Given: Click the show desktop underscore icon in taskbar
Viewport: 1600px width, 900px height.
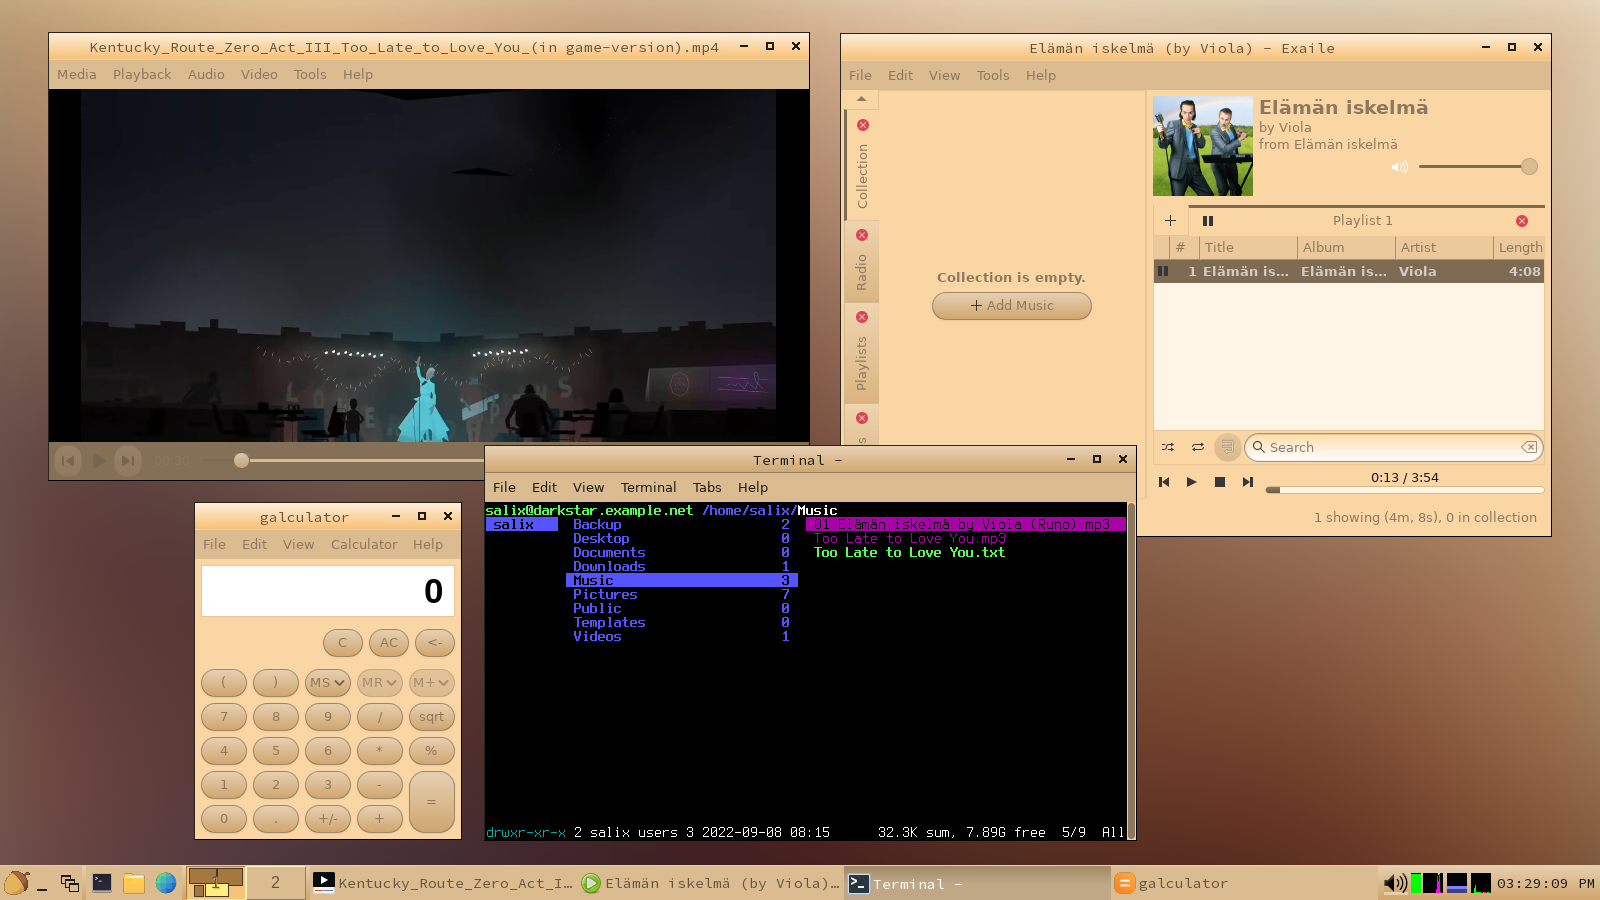Looking at the screenshot, I should click(42, 883).
